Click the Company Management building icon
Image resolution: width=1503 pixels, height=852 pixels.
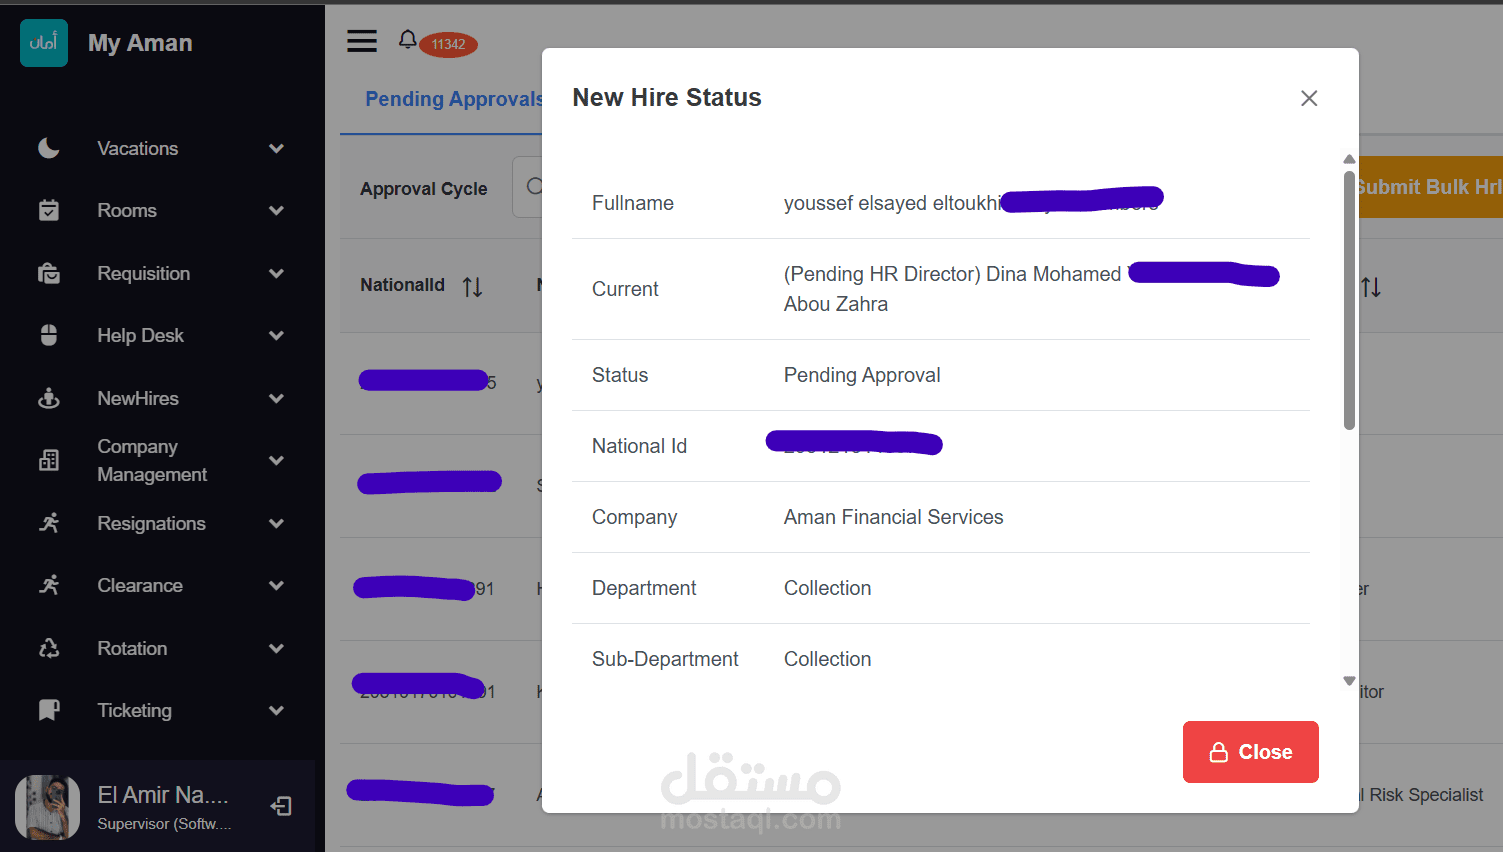coord(49,460)
